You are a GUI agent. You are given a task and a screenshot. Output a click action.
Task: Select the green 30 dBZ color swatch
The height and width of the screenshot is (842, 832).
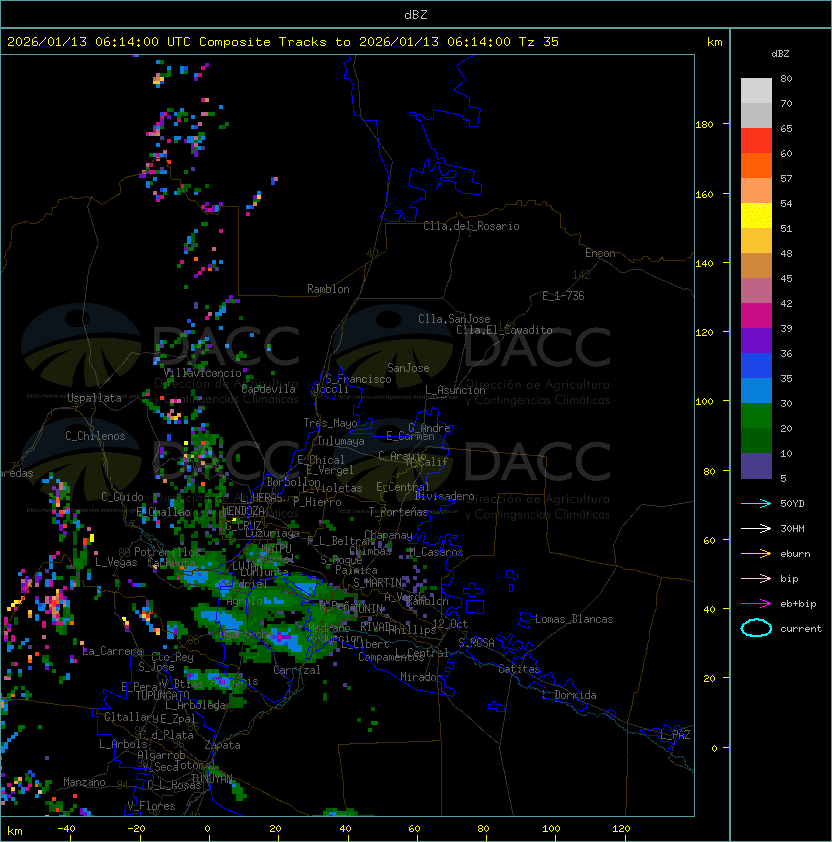coord(756,416)
